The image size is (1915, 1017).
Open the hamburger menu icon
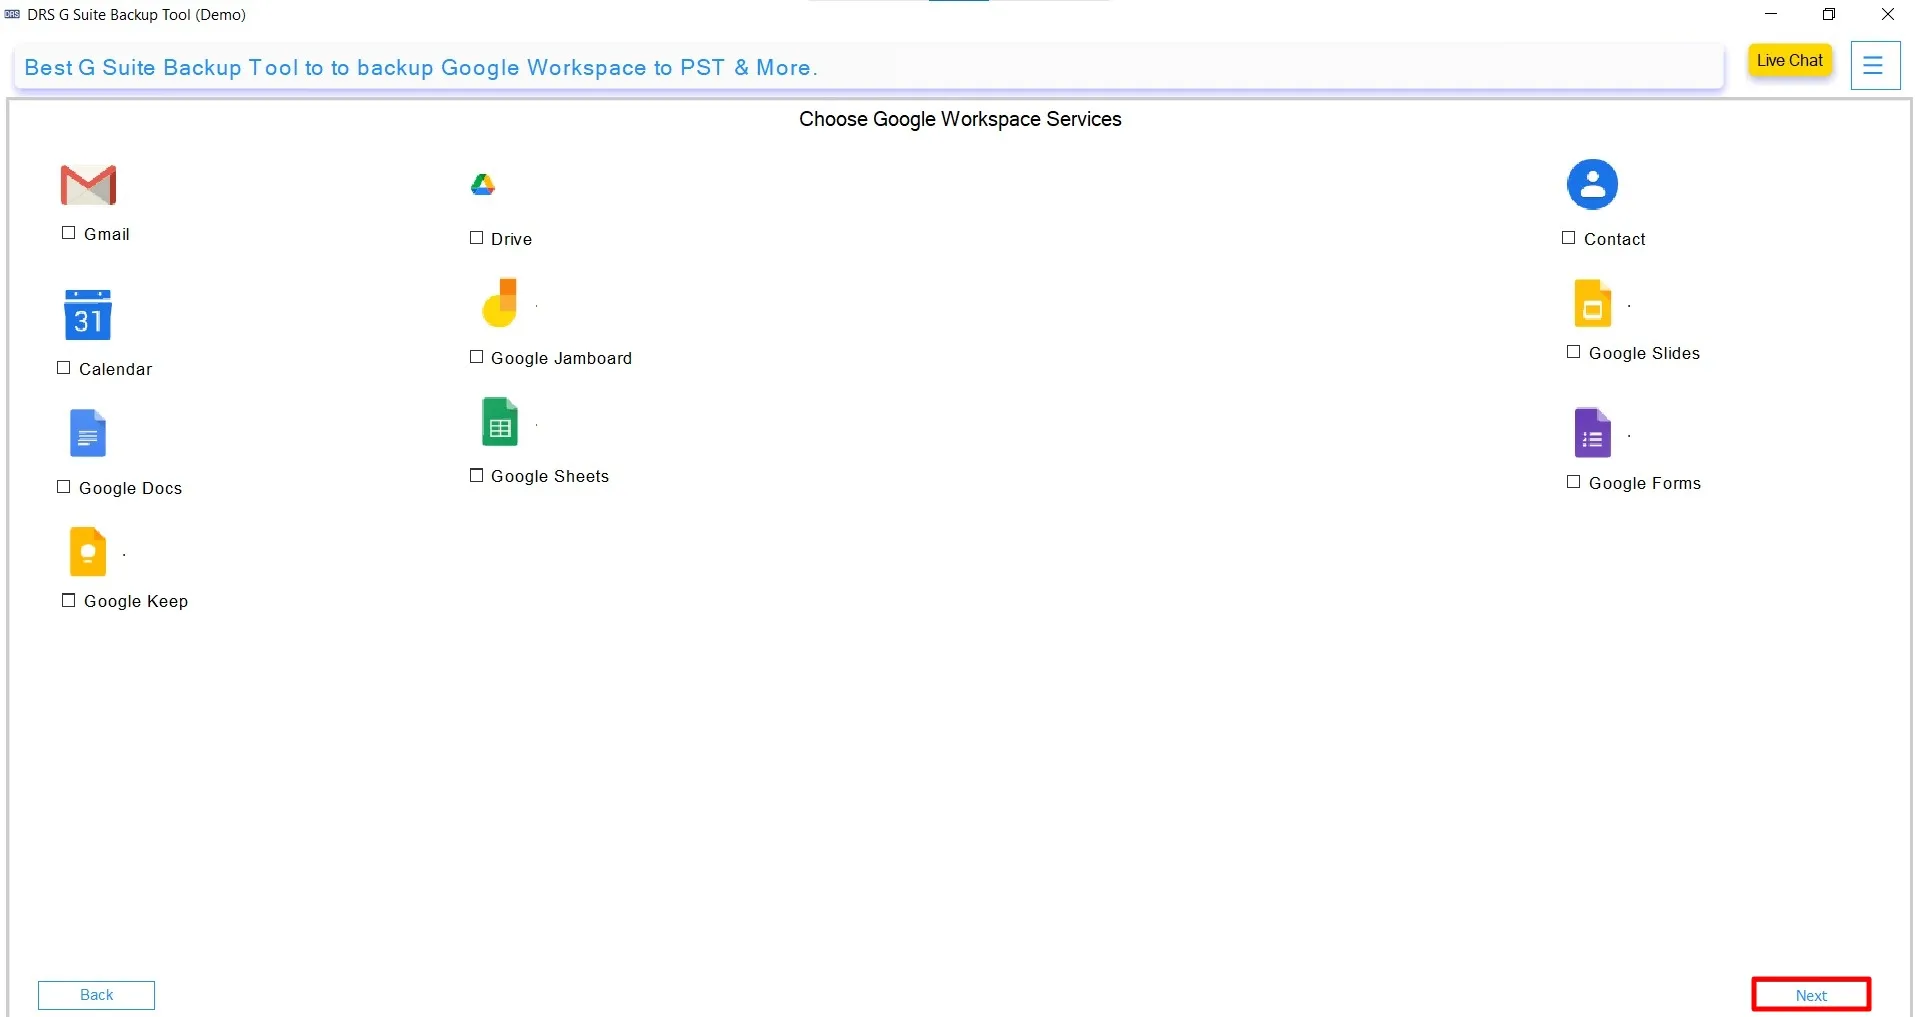tap(1874, 66)
